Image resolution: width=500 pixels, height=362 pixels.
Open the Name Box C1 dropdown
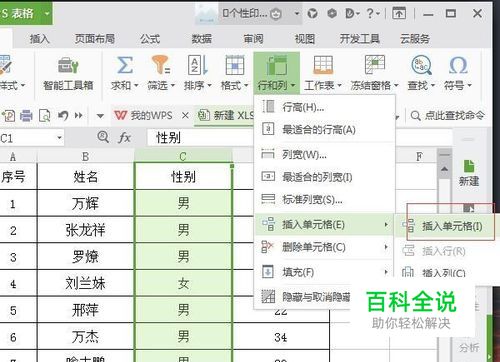coord(59,138)
